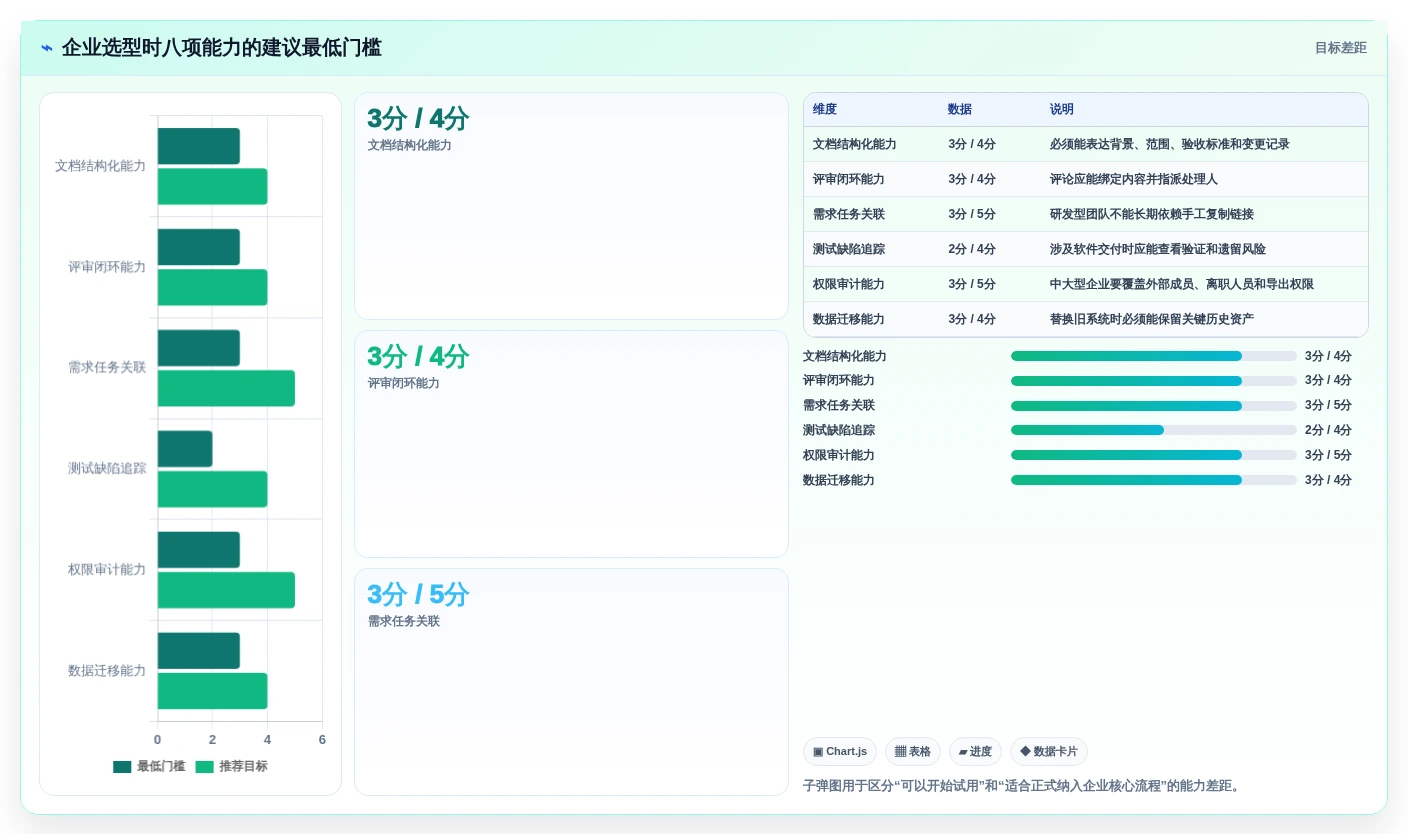Click the 推荐目标 bar for 需求任务关联
1408x834 pixels.
(x=226, y=389)
